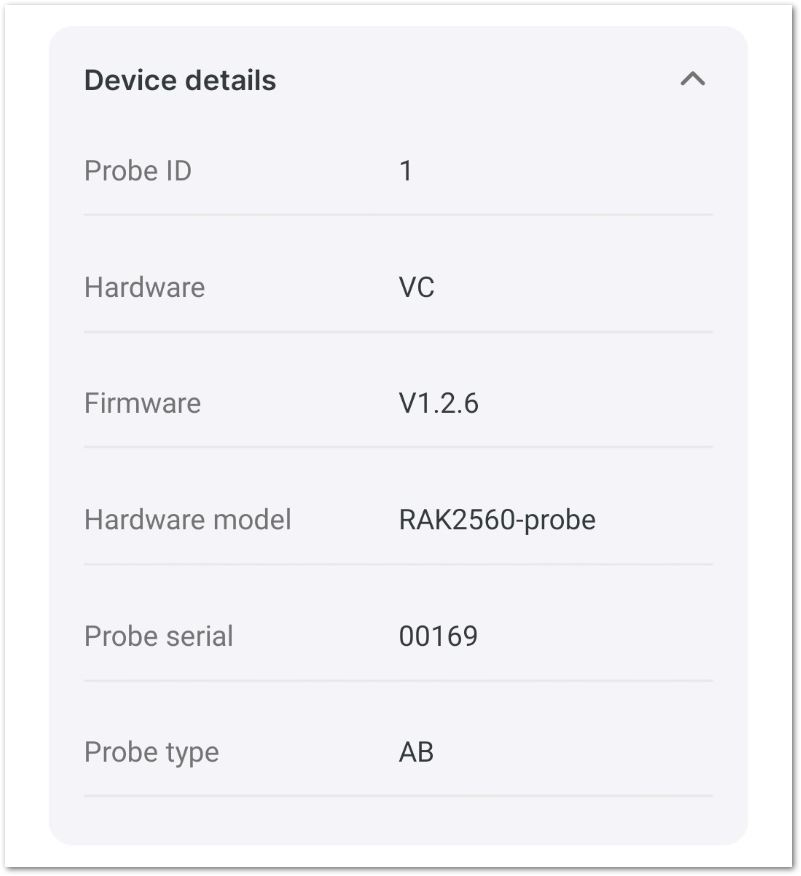Select the Hardware label
Viewport: 801px width, 876px height.
(x=145, y=287)
